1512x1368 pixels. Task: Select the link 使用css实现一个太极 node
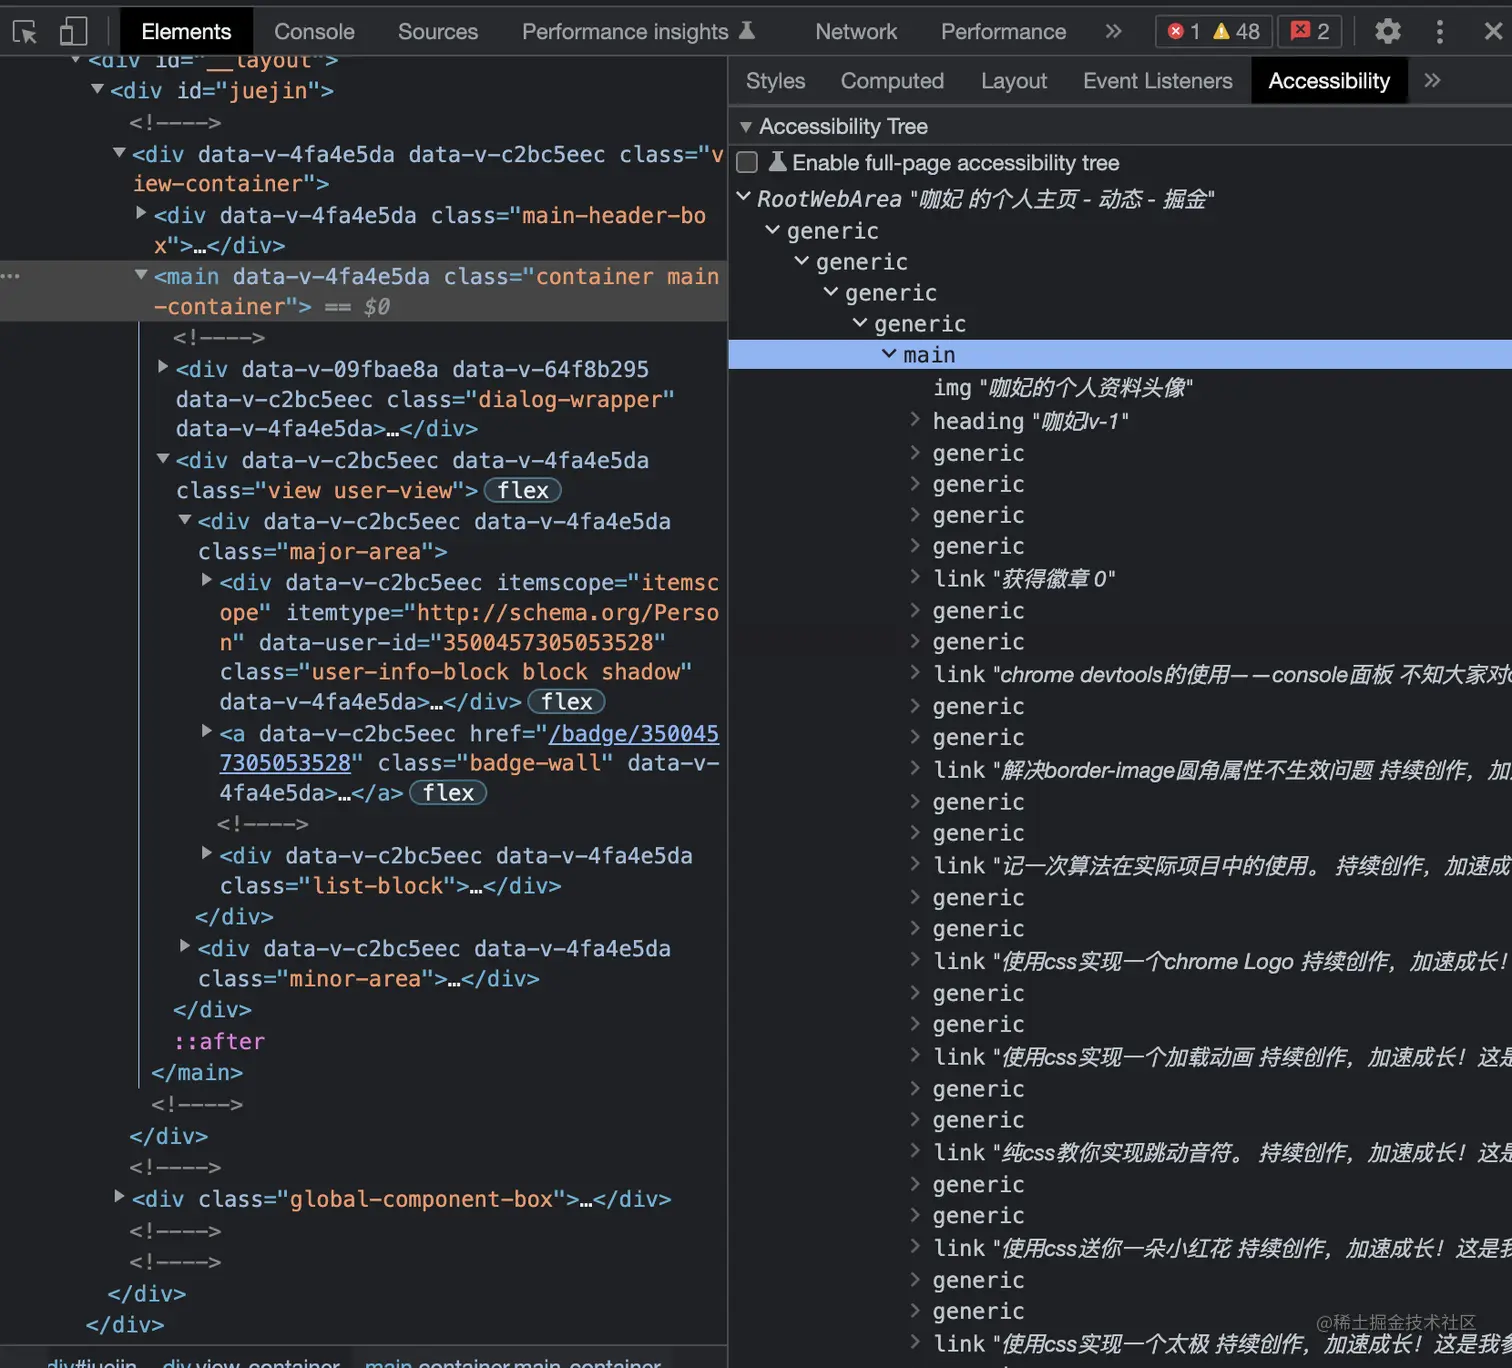coord(1222,1344)
